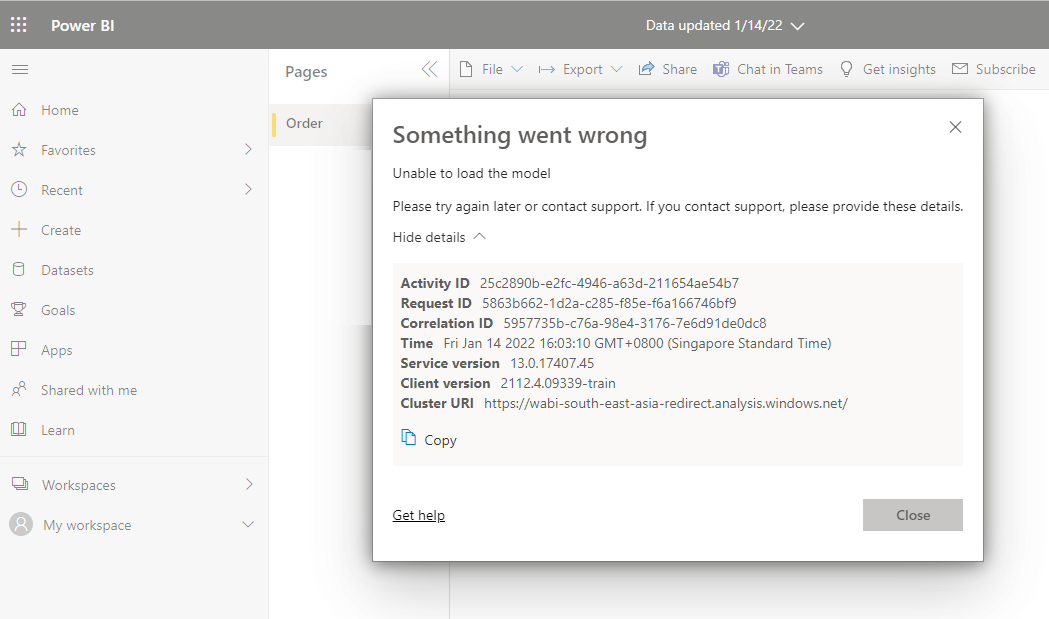Click the Subscribe envelope icon
The width and height of the screenshot is (1049, 619).
click(960, 68)
